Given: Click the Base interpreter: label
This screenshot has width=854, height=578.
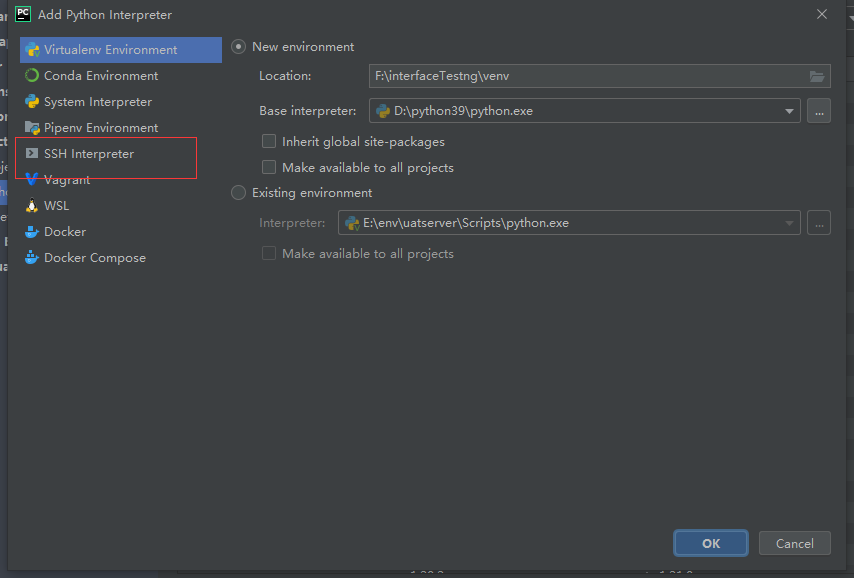Looking at the screenshot, I should 308,111.
